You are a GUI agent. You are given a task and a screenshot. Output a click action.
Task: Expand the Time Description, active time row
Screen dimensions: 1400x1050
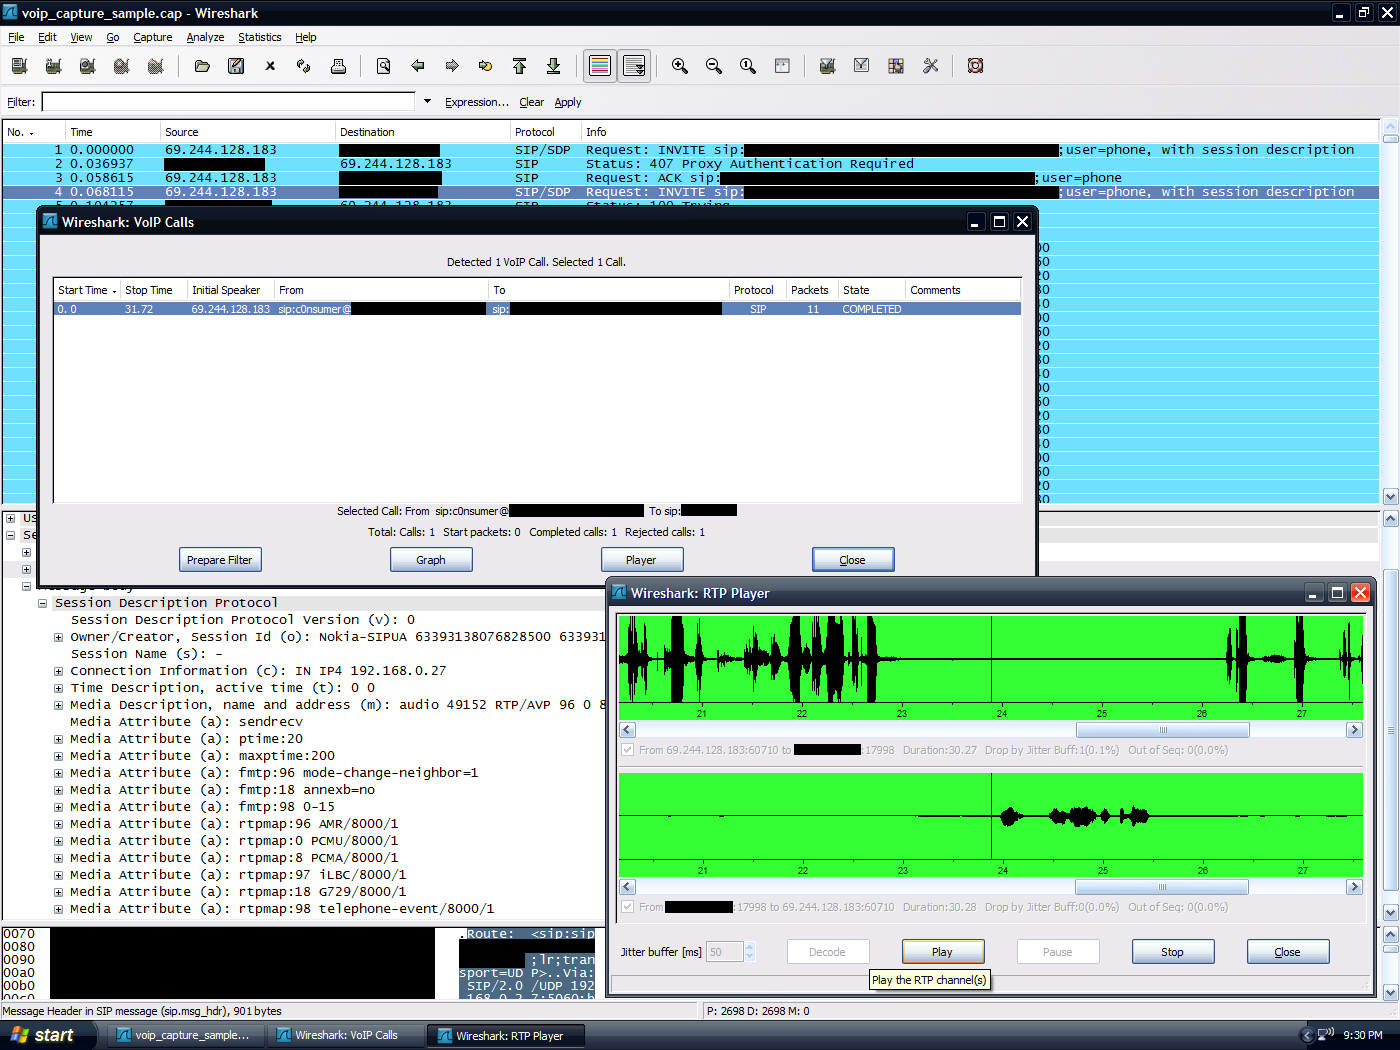click(x=59, y=688)
